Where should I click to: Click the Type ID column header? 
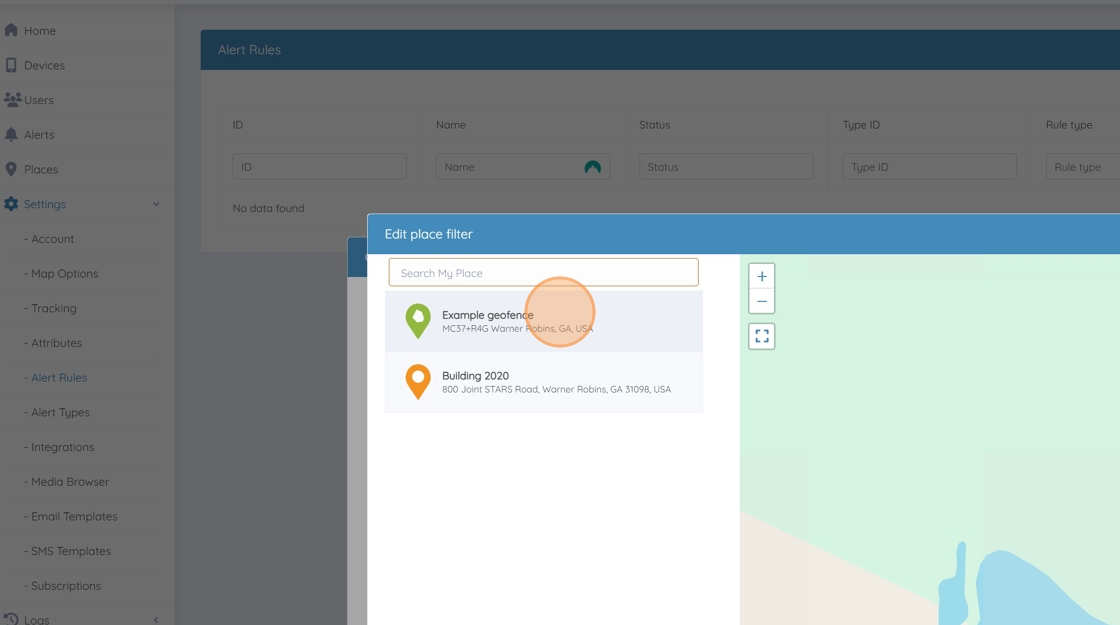861,124
